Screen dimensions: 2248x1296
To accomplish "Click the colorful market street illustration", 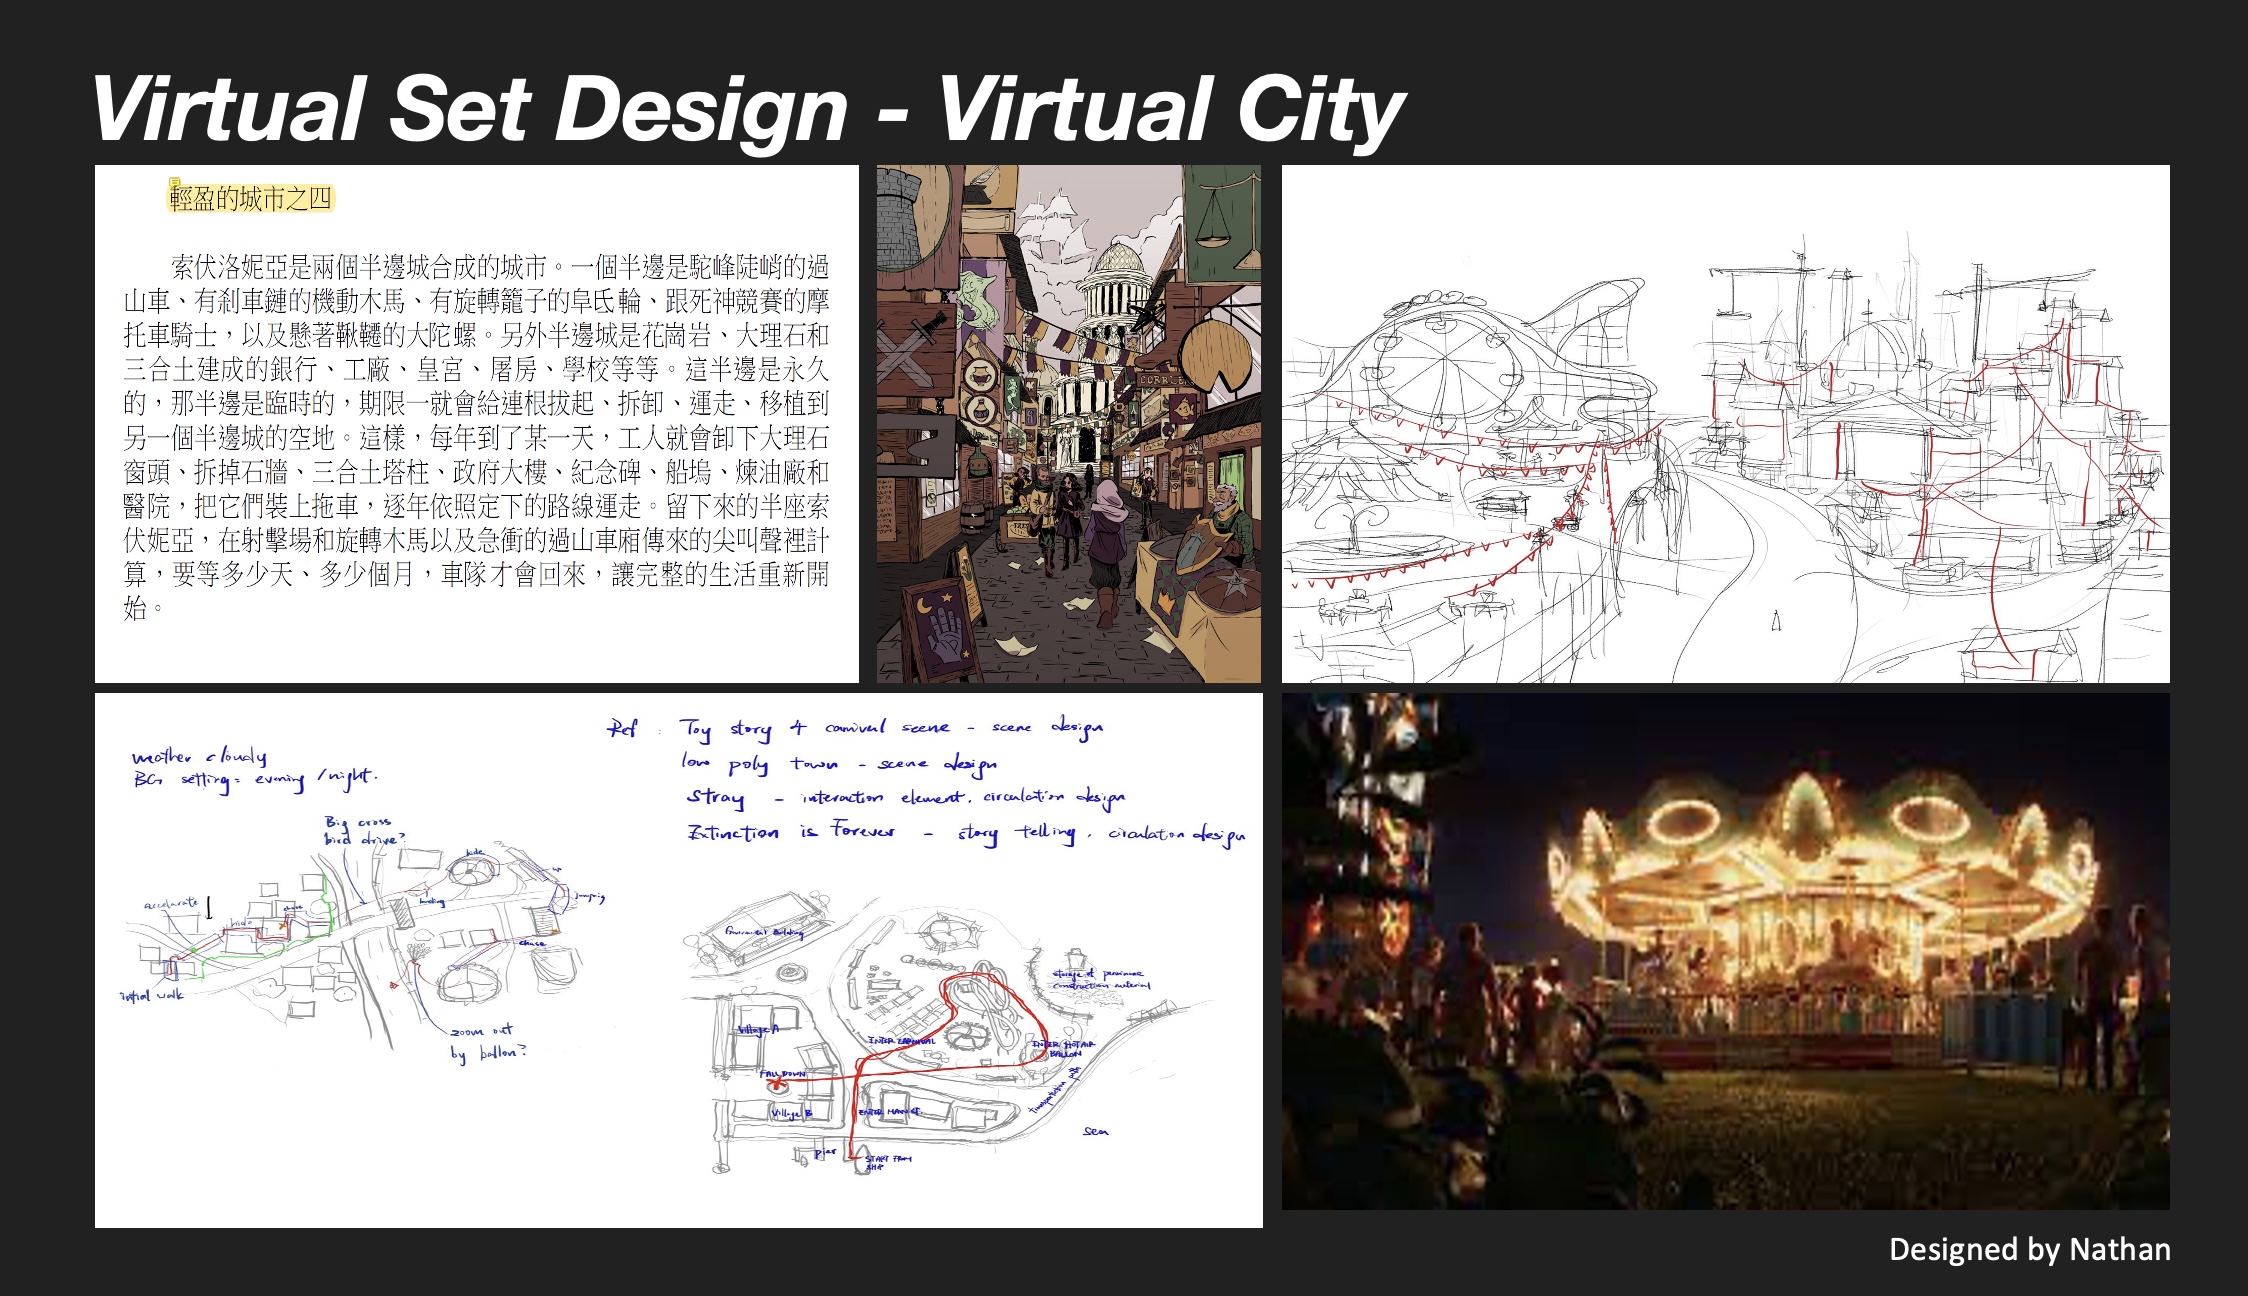I will [x=1068, y=424].
